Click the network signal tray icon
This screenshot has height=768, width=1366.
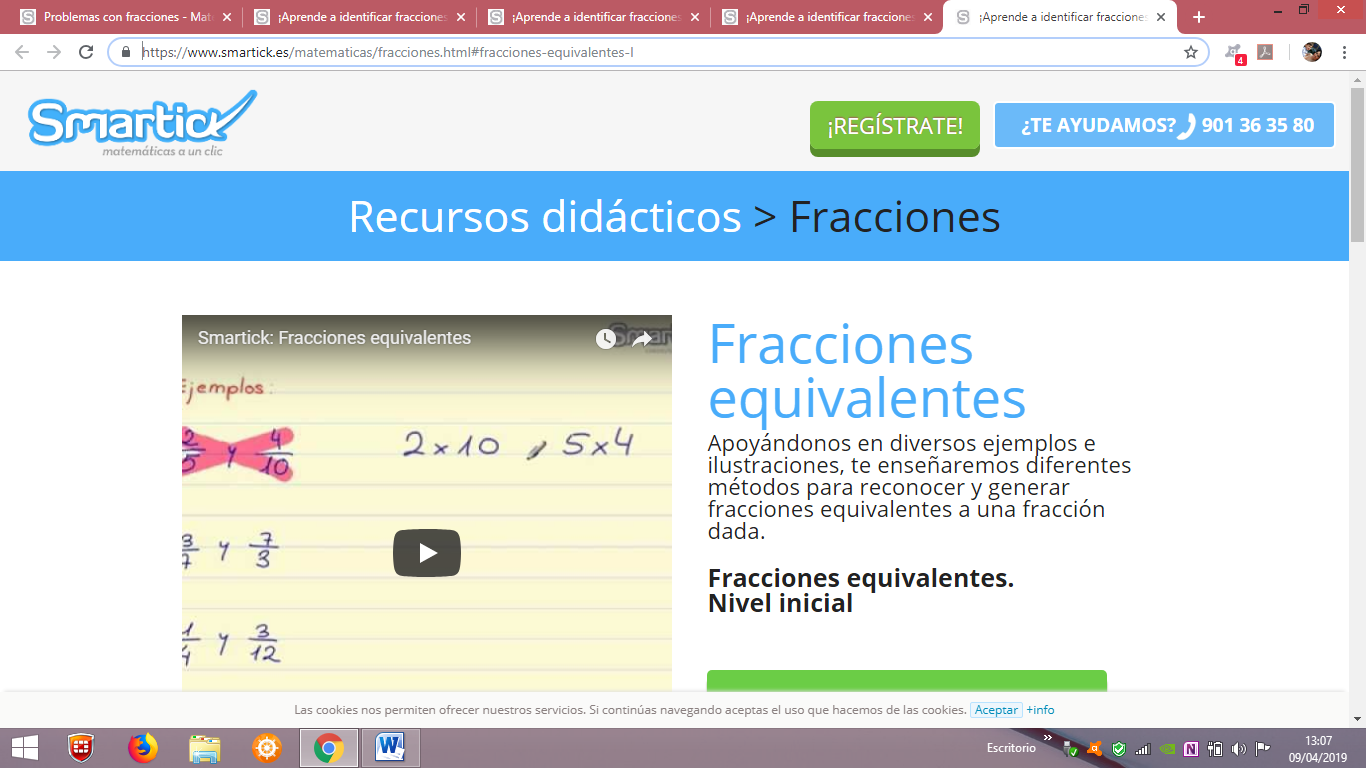pyautogui.click(x=1143, y=749)
